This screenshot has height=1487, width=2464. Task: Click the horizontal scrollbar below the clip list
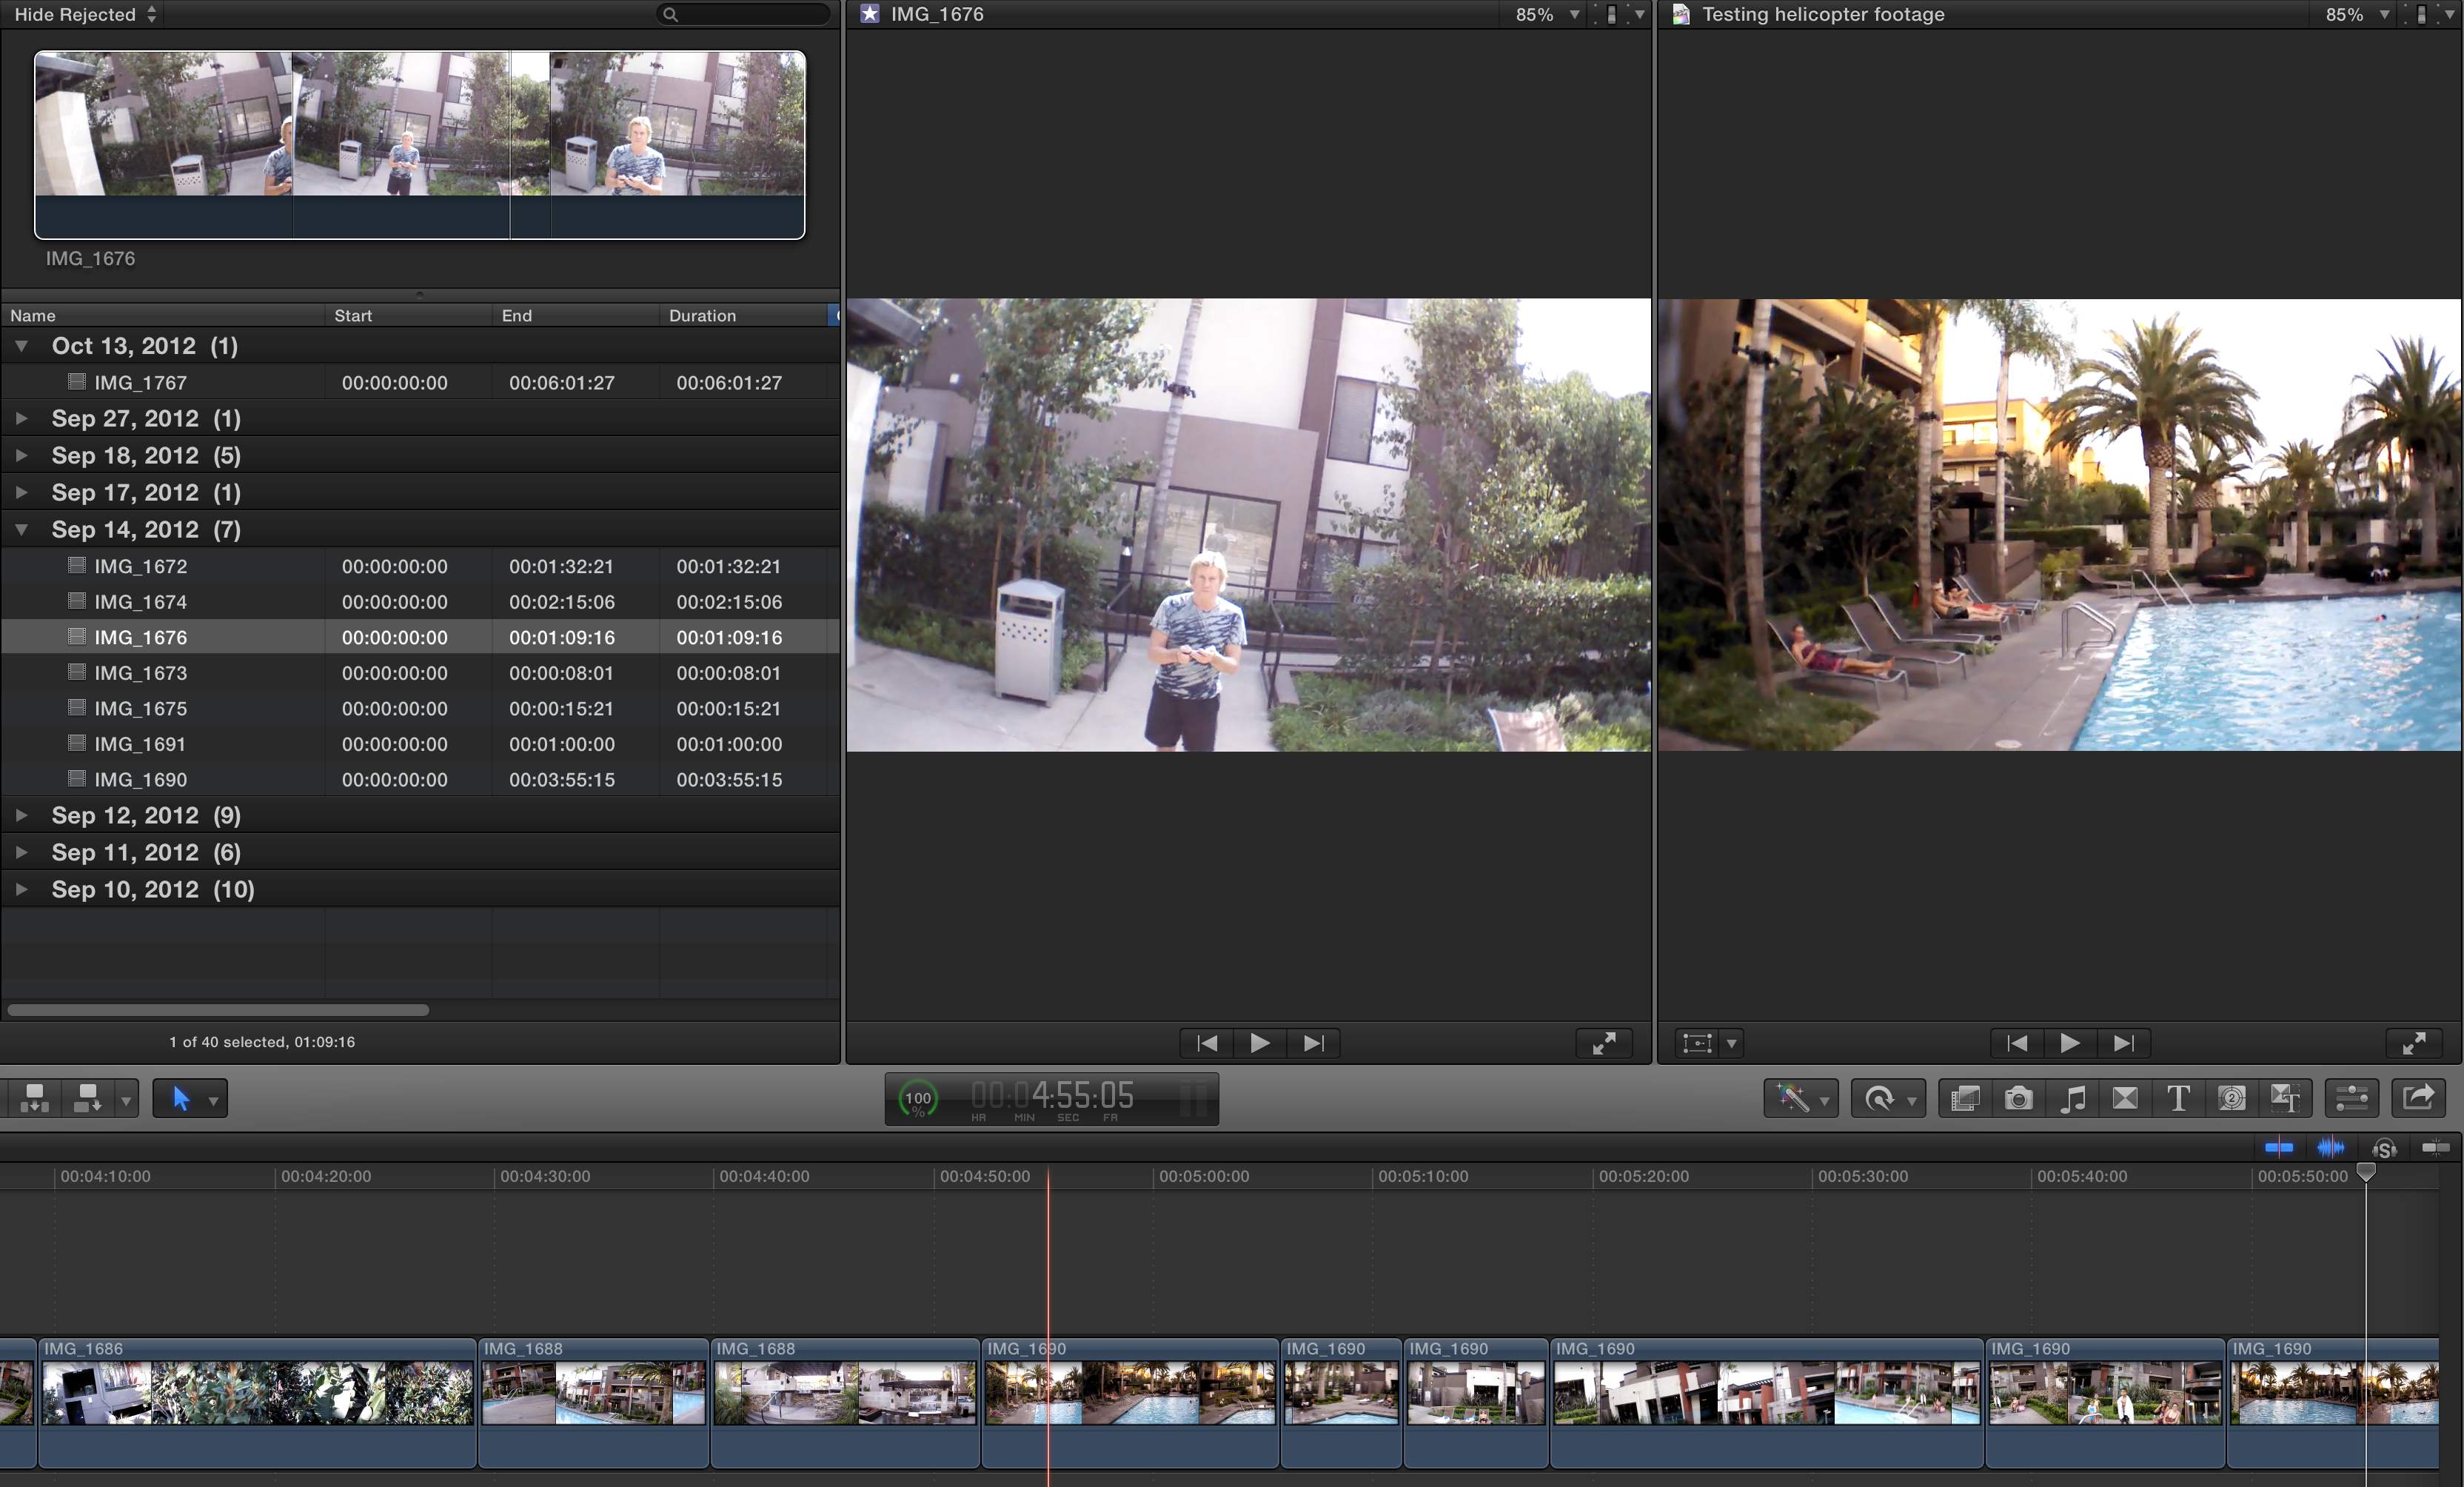coord(216,1010)
